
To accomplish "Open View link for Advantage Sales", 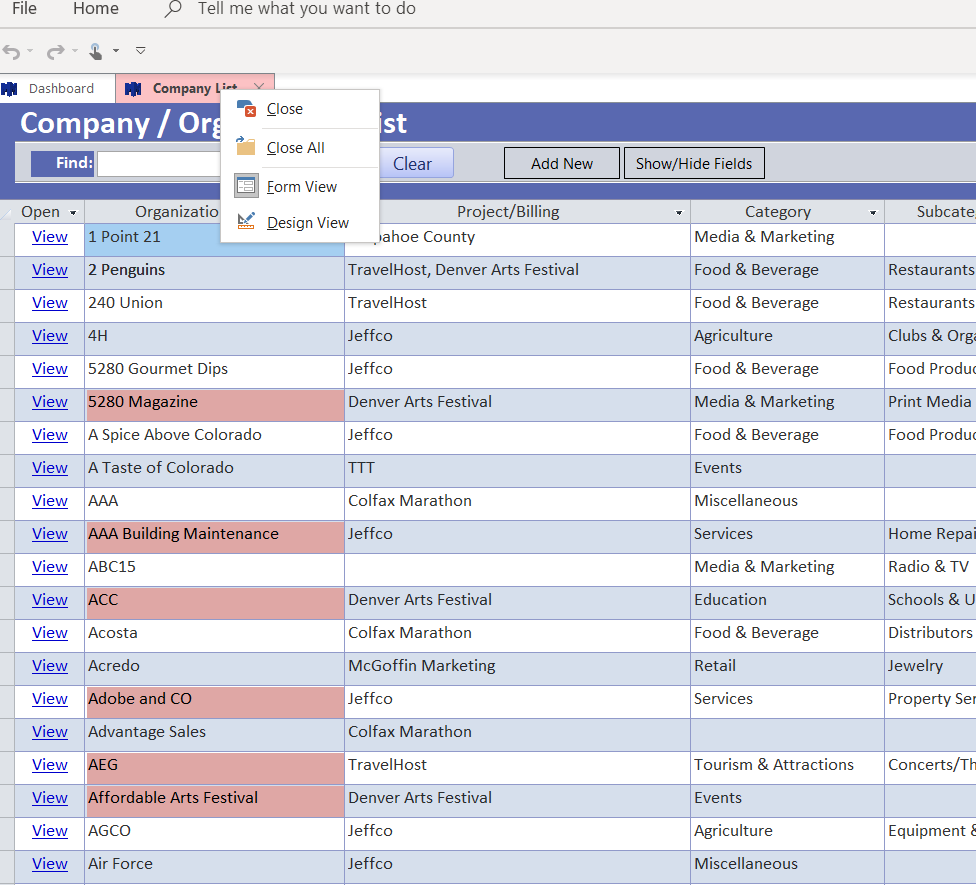I will 50,732.
